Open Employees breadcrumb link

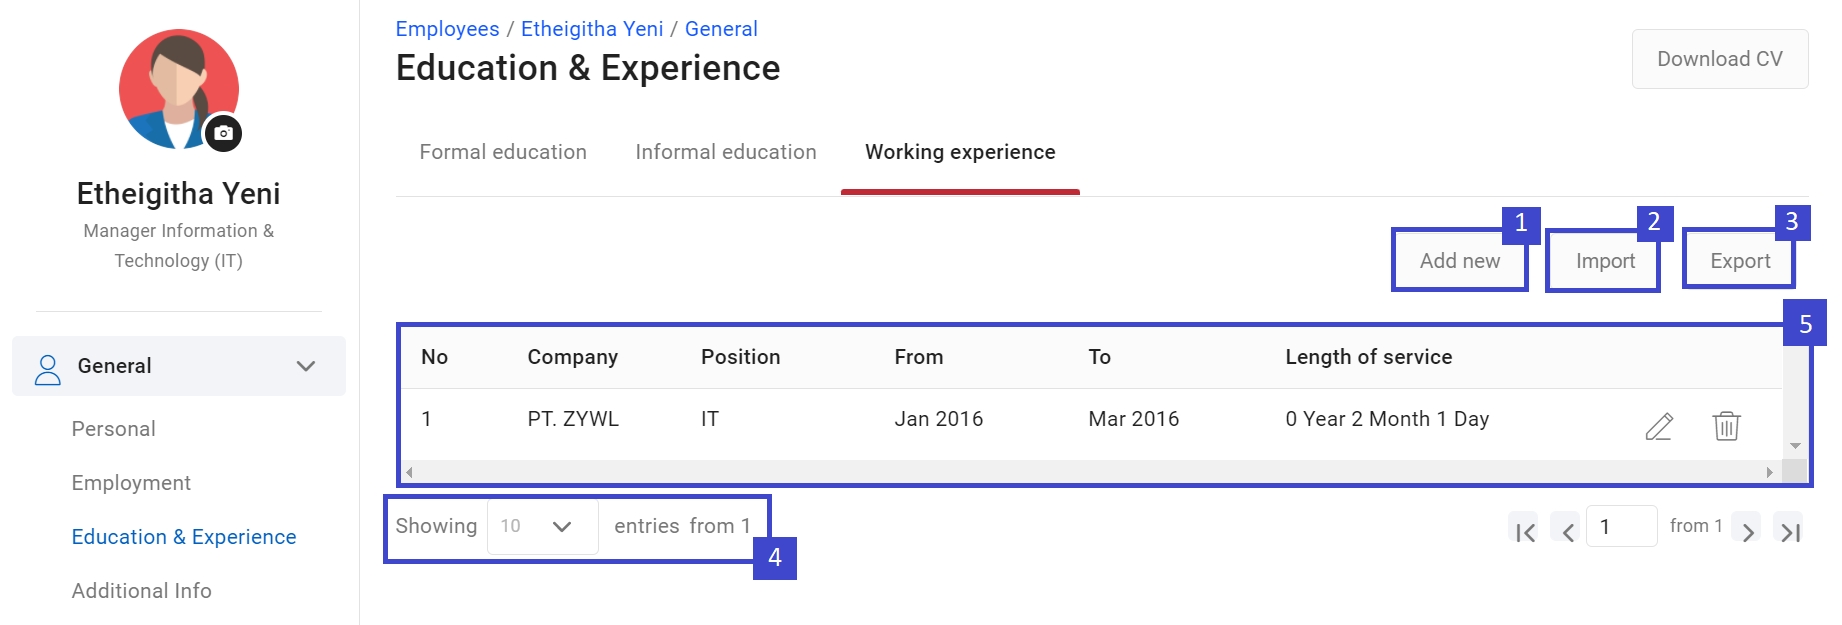pos(447,29)
